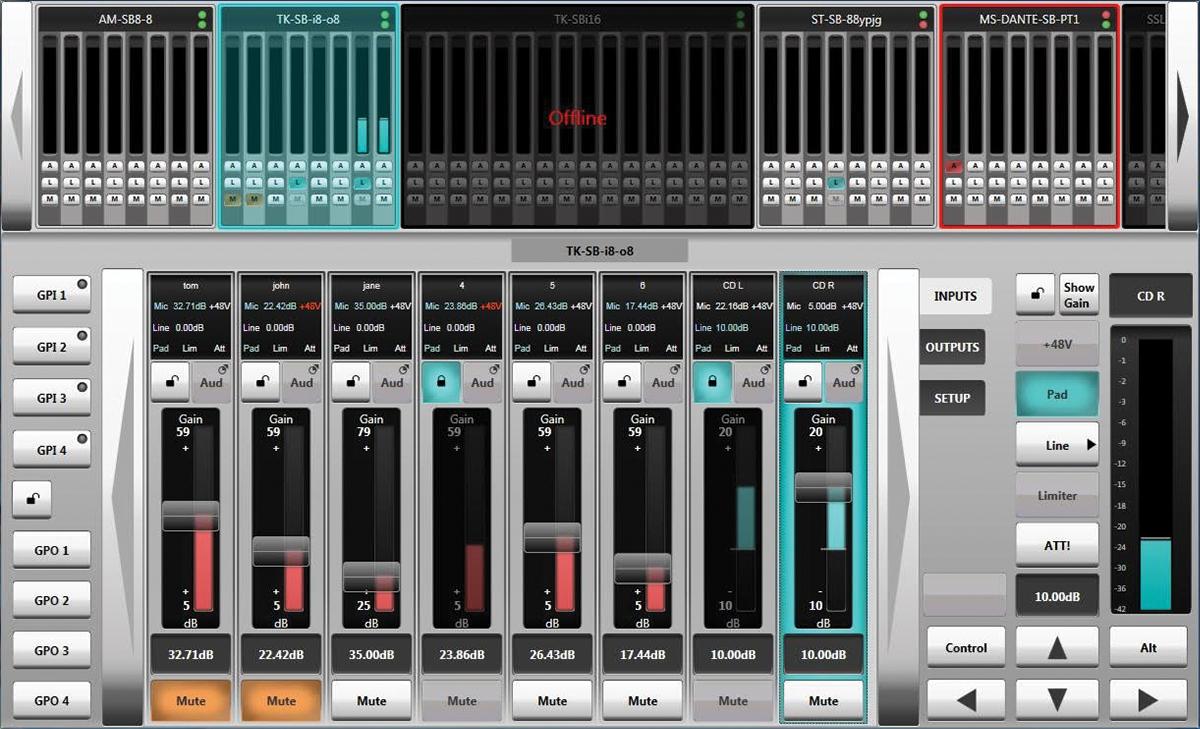Screen dimensions: 1200x729
Task: Disable the Pad button for CD R
Action: coord(1057,395)
